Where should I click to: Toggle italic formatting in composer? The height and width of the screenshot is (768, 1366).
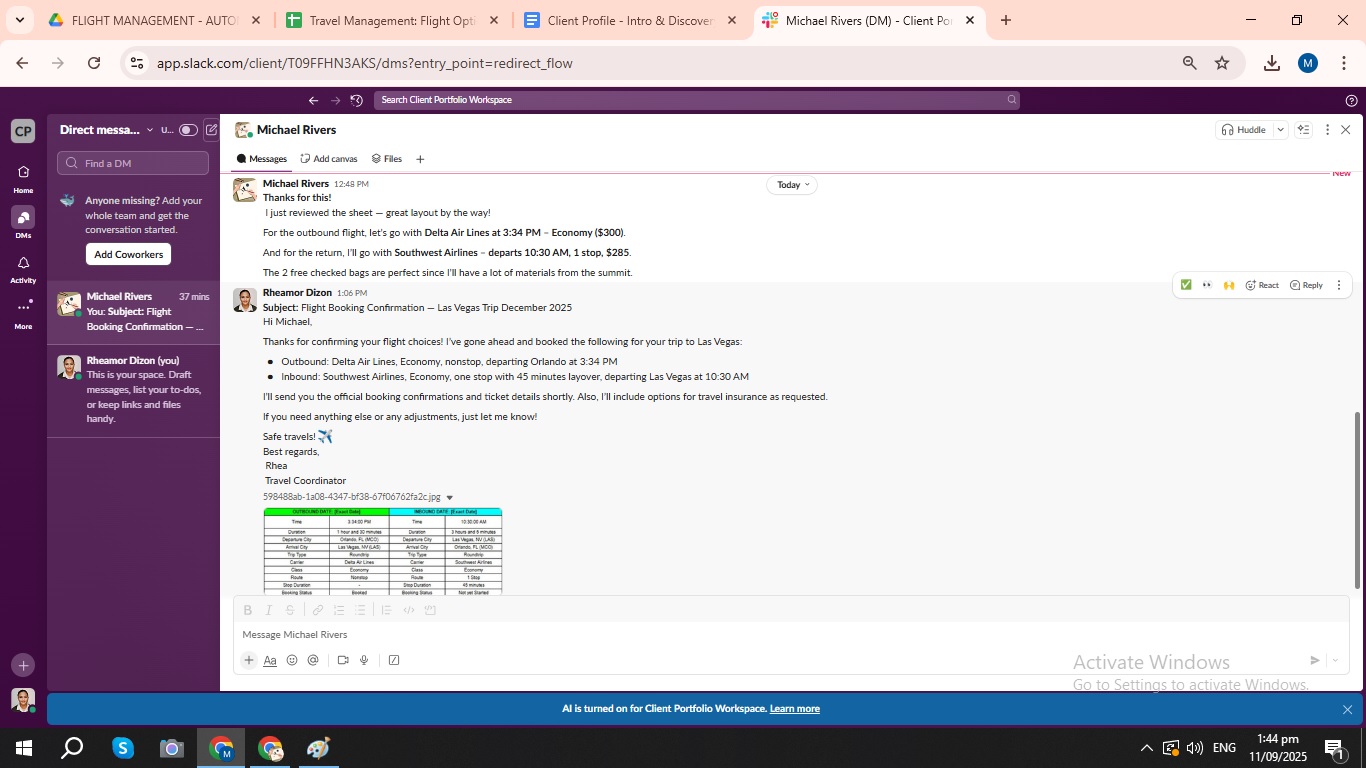click(269, 610)
